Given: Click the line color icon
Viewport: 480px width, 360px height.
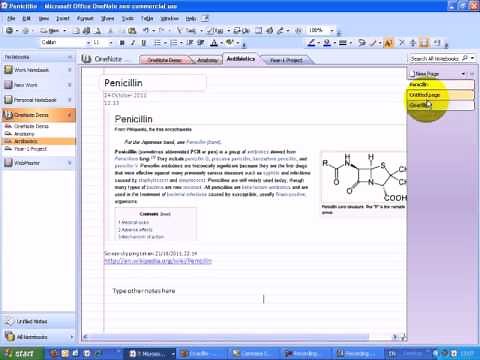Looking at the screenshot, I should coord(327,43).
